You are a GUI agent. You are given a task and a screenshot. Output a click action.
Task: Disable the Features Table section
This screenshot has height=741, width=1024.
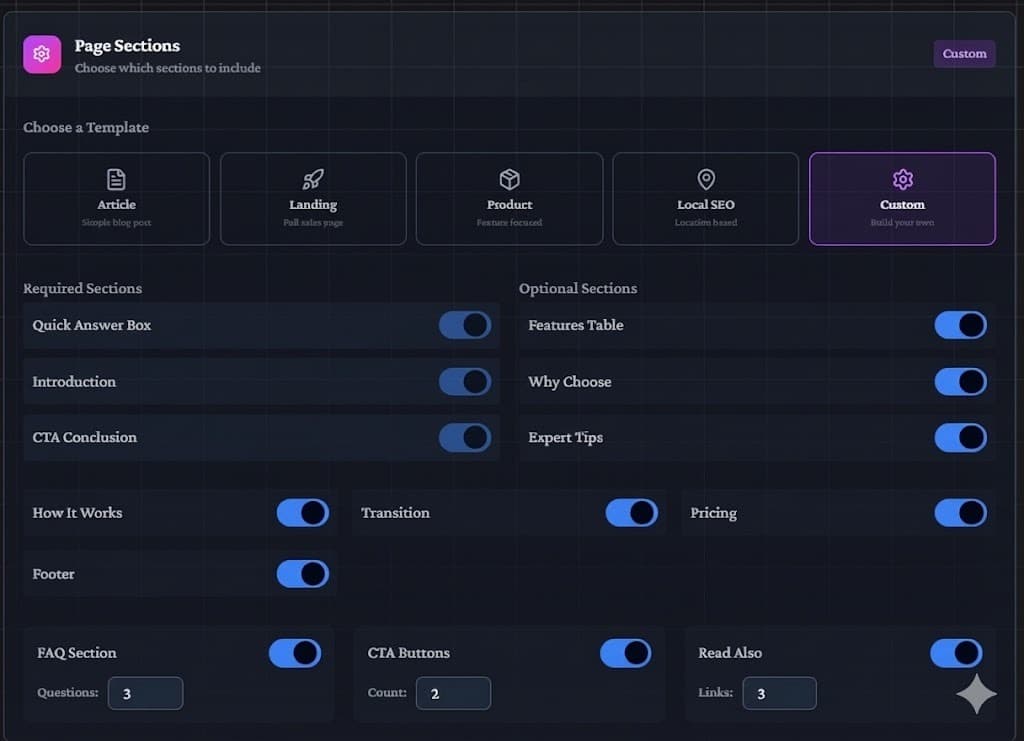(960, 325)
